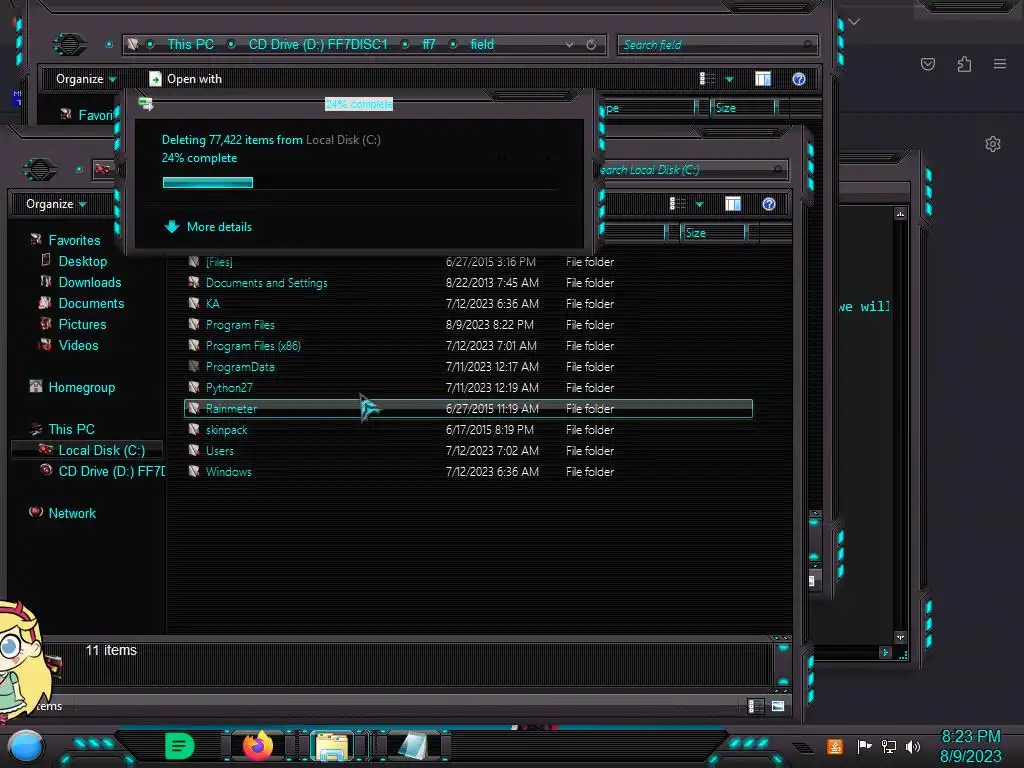Open the Rainmeter folder row
The width and height of the screenshot is (1024, 768).
pyautogui.click(x=468, y=409)
